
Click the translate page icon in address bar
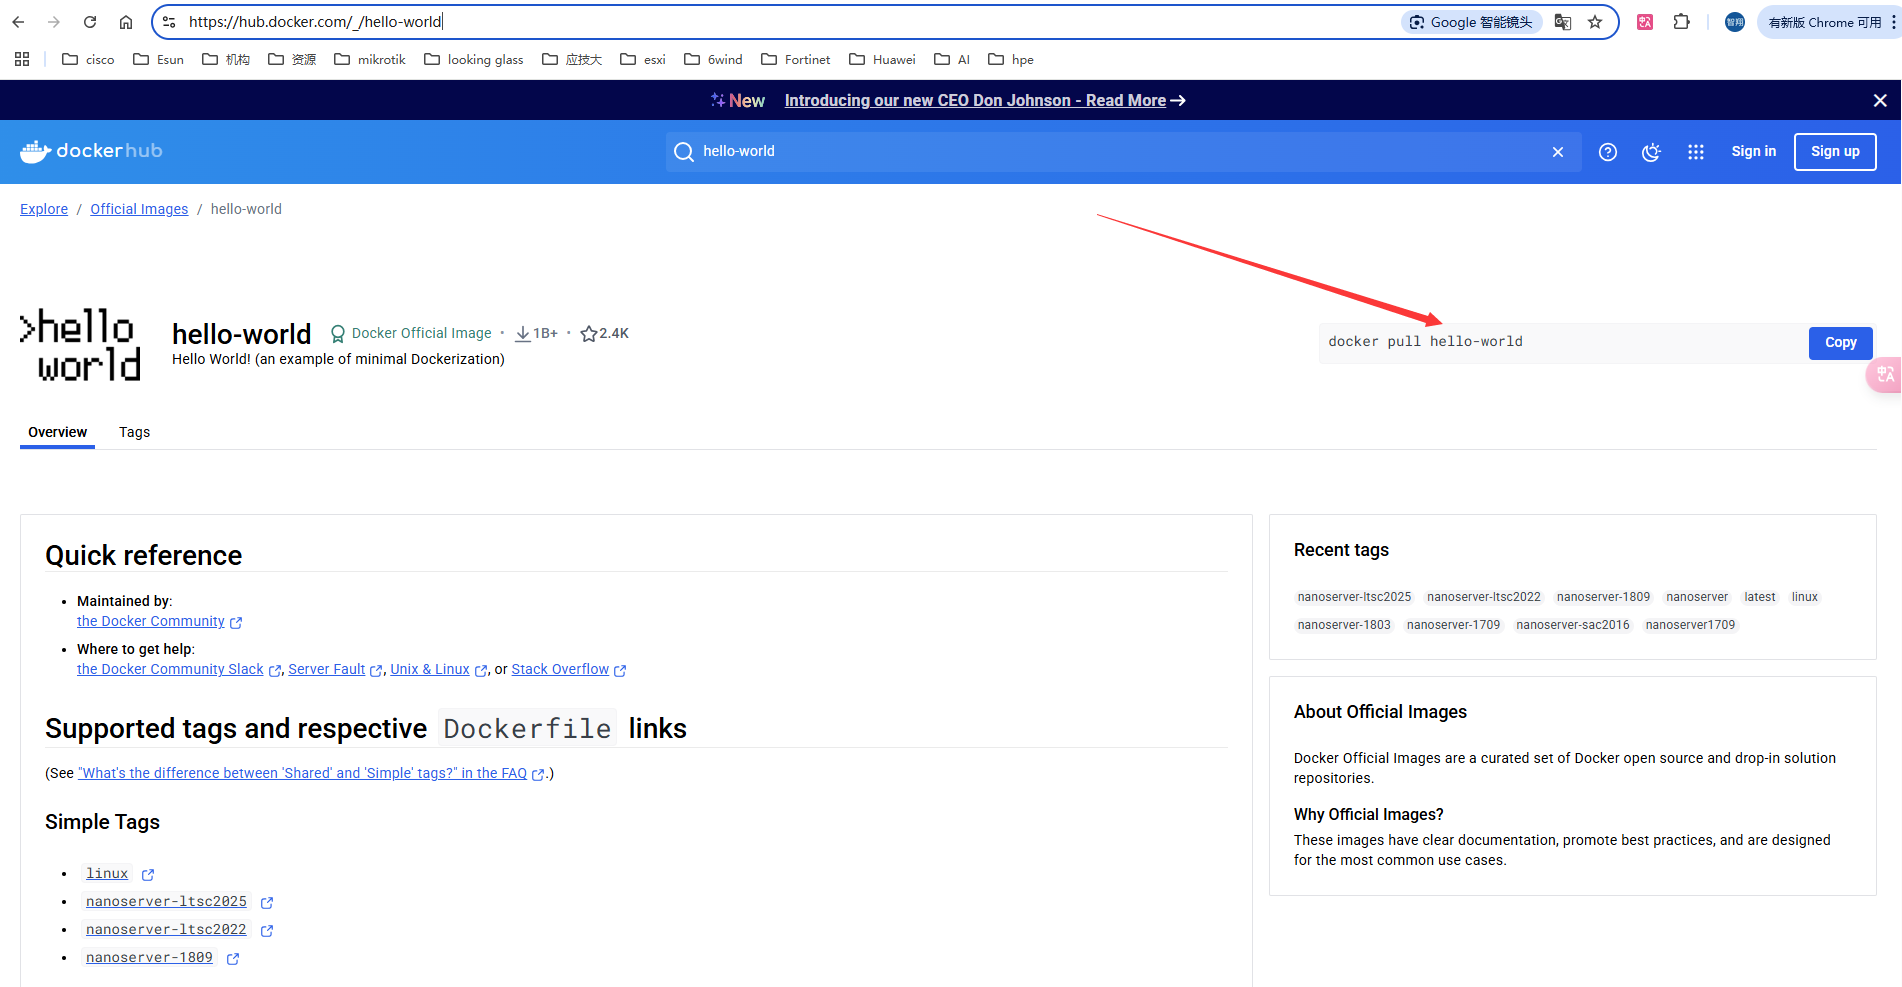click(x=1562, y=22)
